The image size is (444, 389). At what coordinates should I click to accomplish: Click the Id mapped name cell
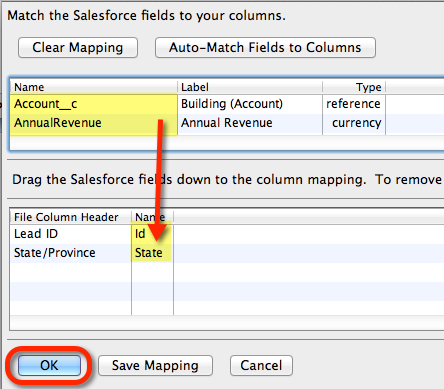click(152, 234)
